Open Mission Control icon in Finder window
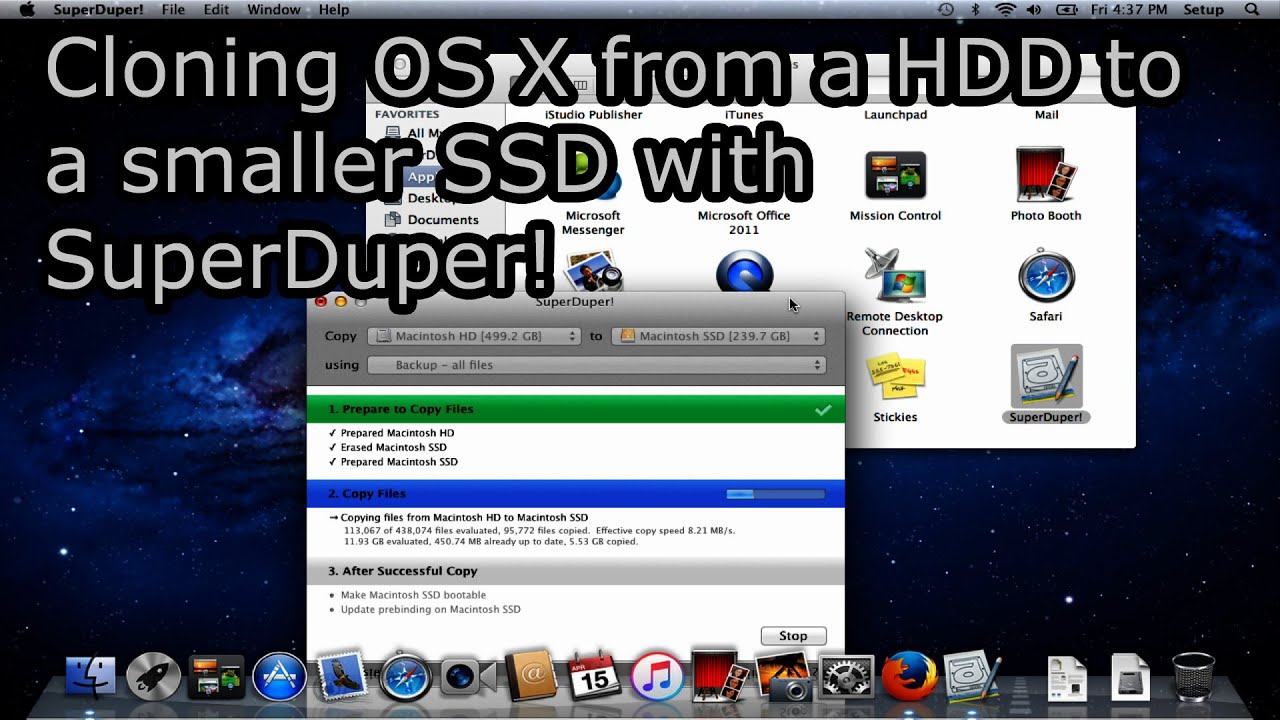Viewport: 1280px width, 720px height. coord(895,176)
